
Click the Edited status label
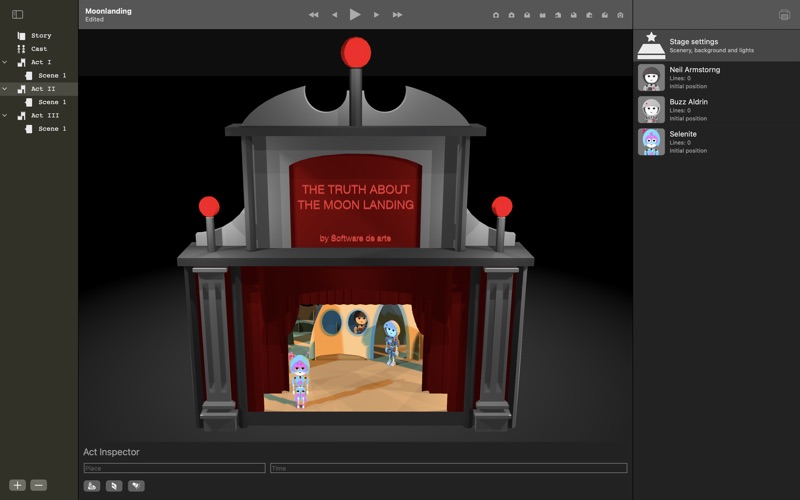[94, 19]
